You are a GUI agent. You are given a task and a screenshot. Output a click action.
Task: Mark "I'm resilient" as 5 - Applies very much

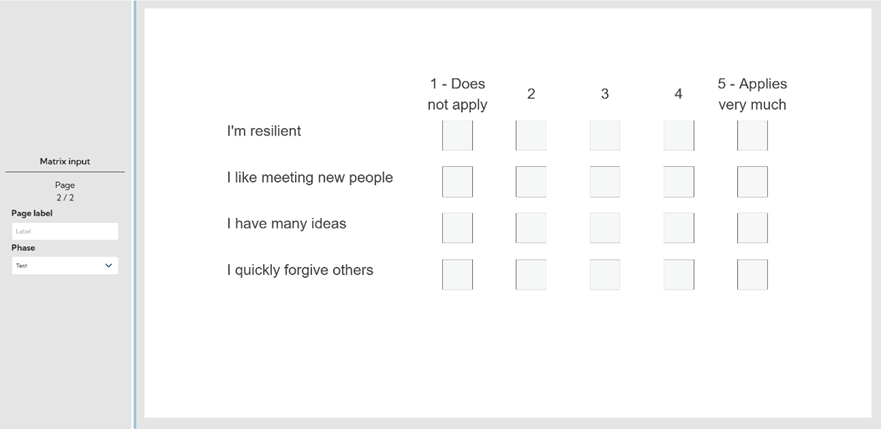click(x=752, y=135)
